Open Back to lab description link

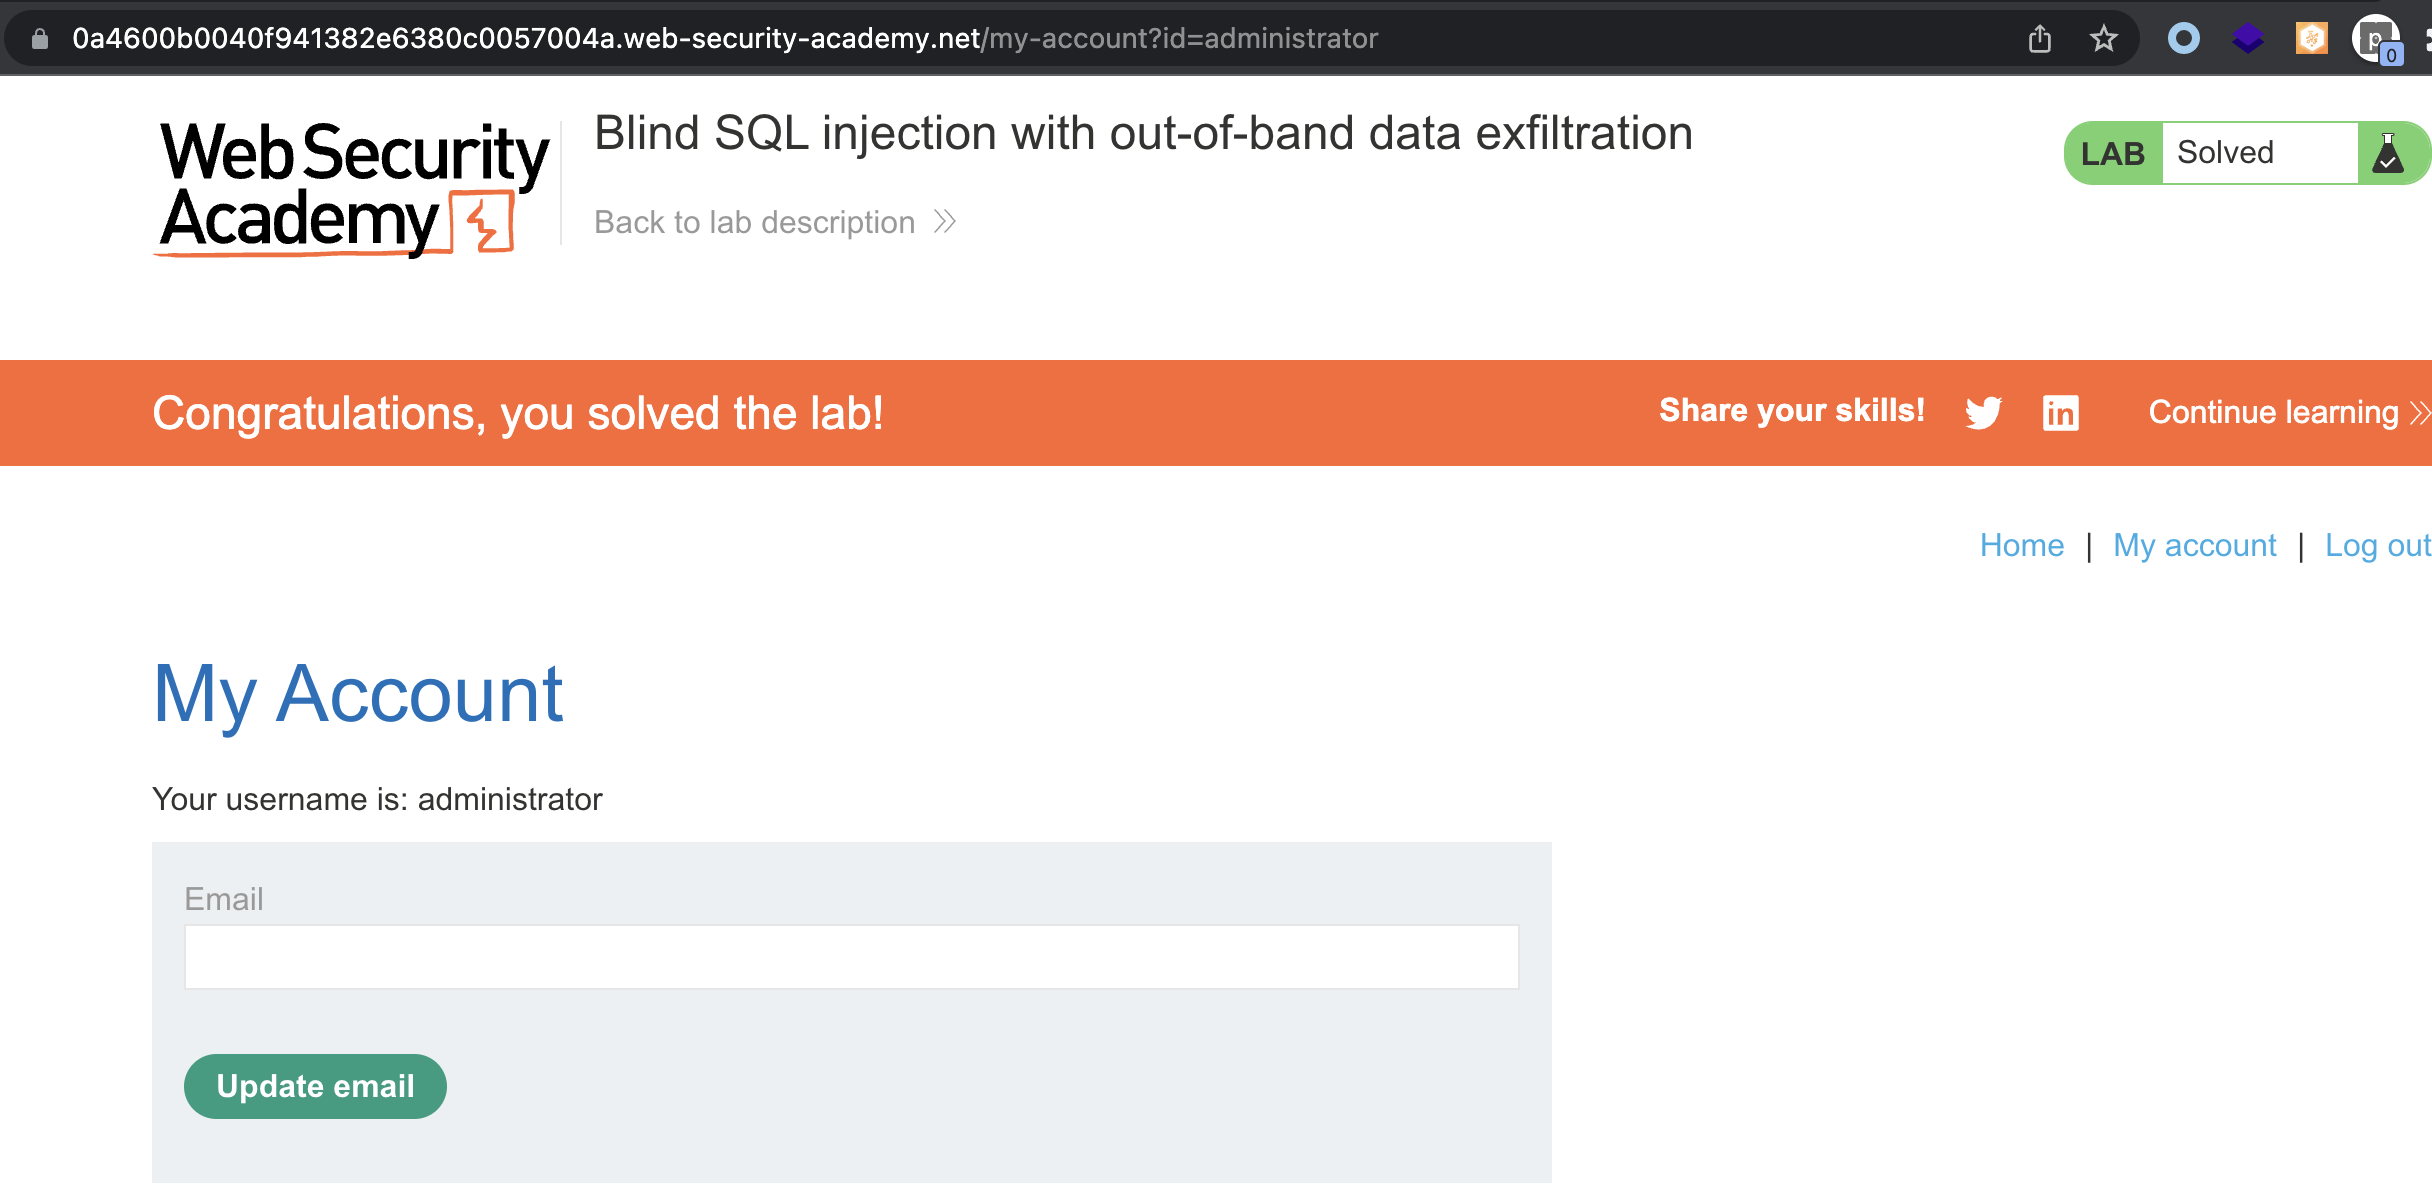[x=754, y=222]
